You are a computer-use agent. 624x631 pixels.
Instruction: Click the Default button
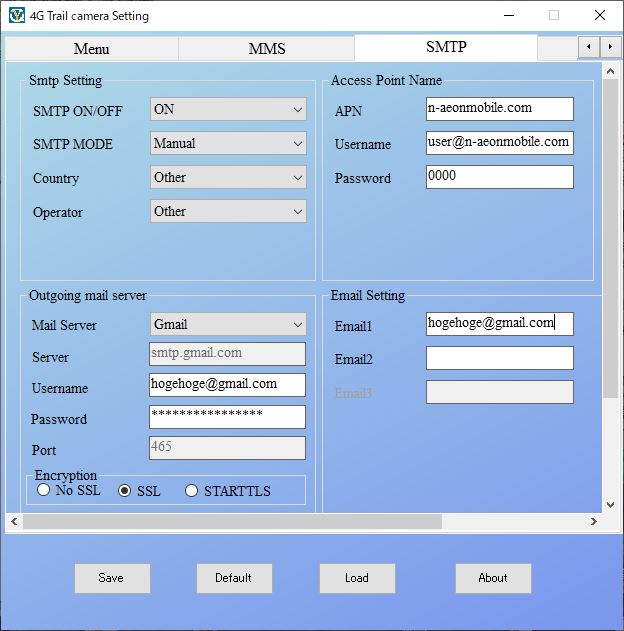(234, 578)
